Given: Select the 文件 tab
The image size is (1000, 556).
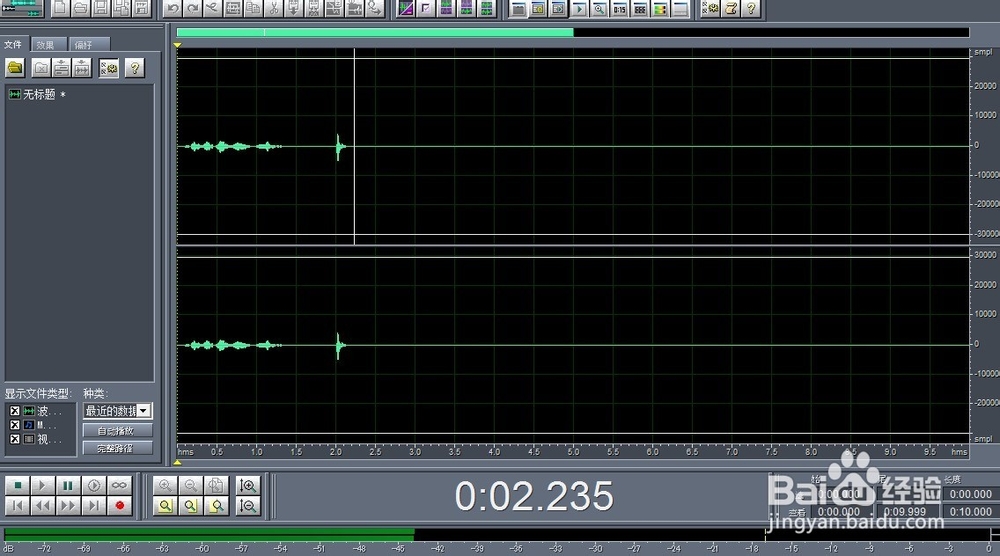Looking at the screenshot, I should tap(13, 45).
